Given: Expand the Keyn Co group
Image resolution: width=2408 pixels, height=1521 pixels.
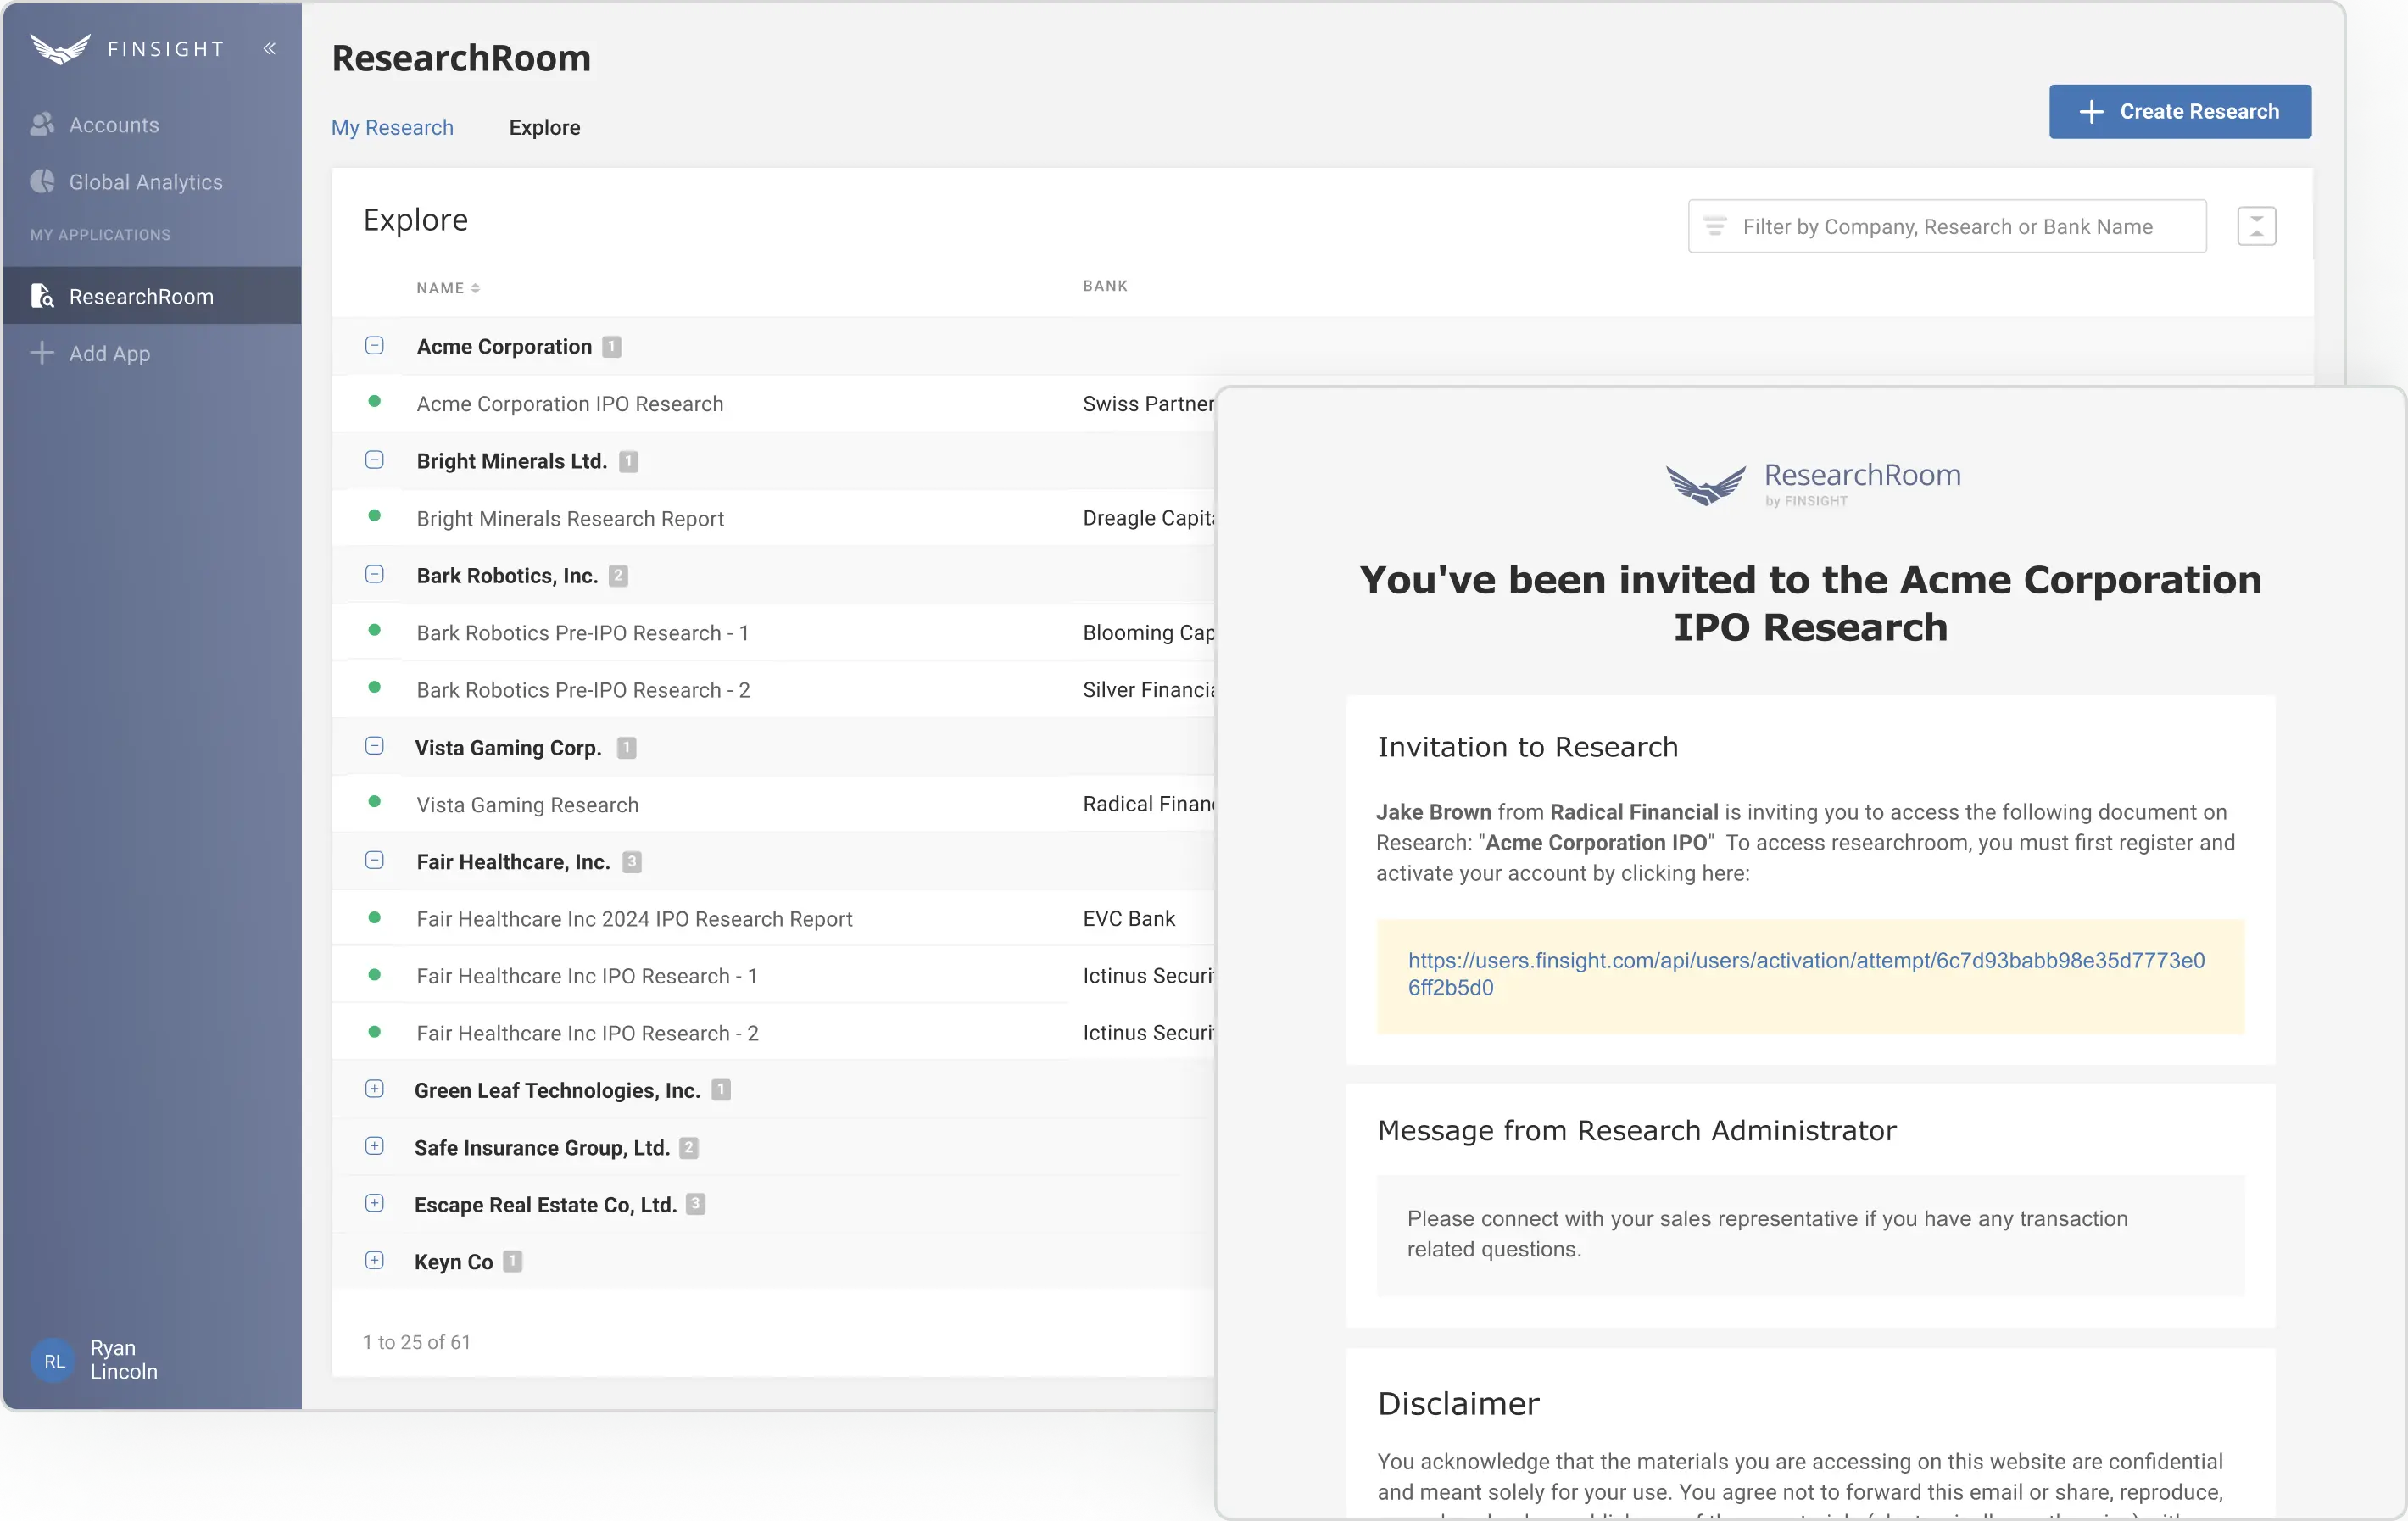Looking at the screenshot, I should point(374,1261).
